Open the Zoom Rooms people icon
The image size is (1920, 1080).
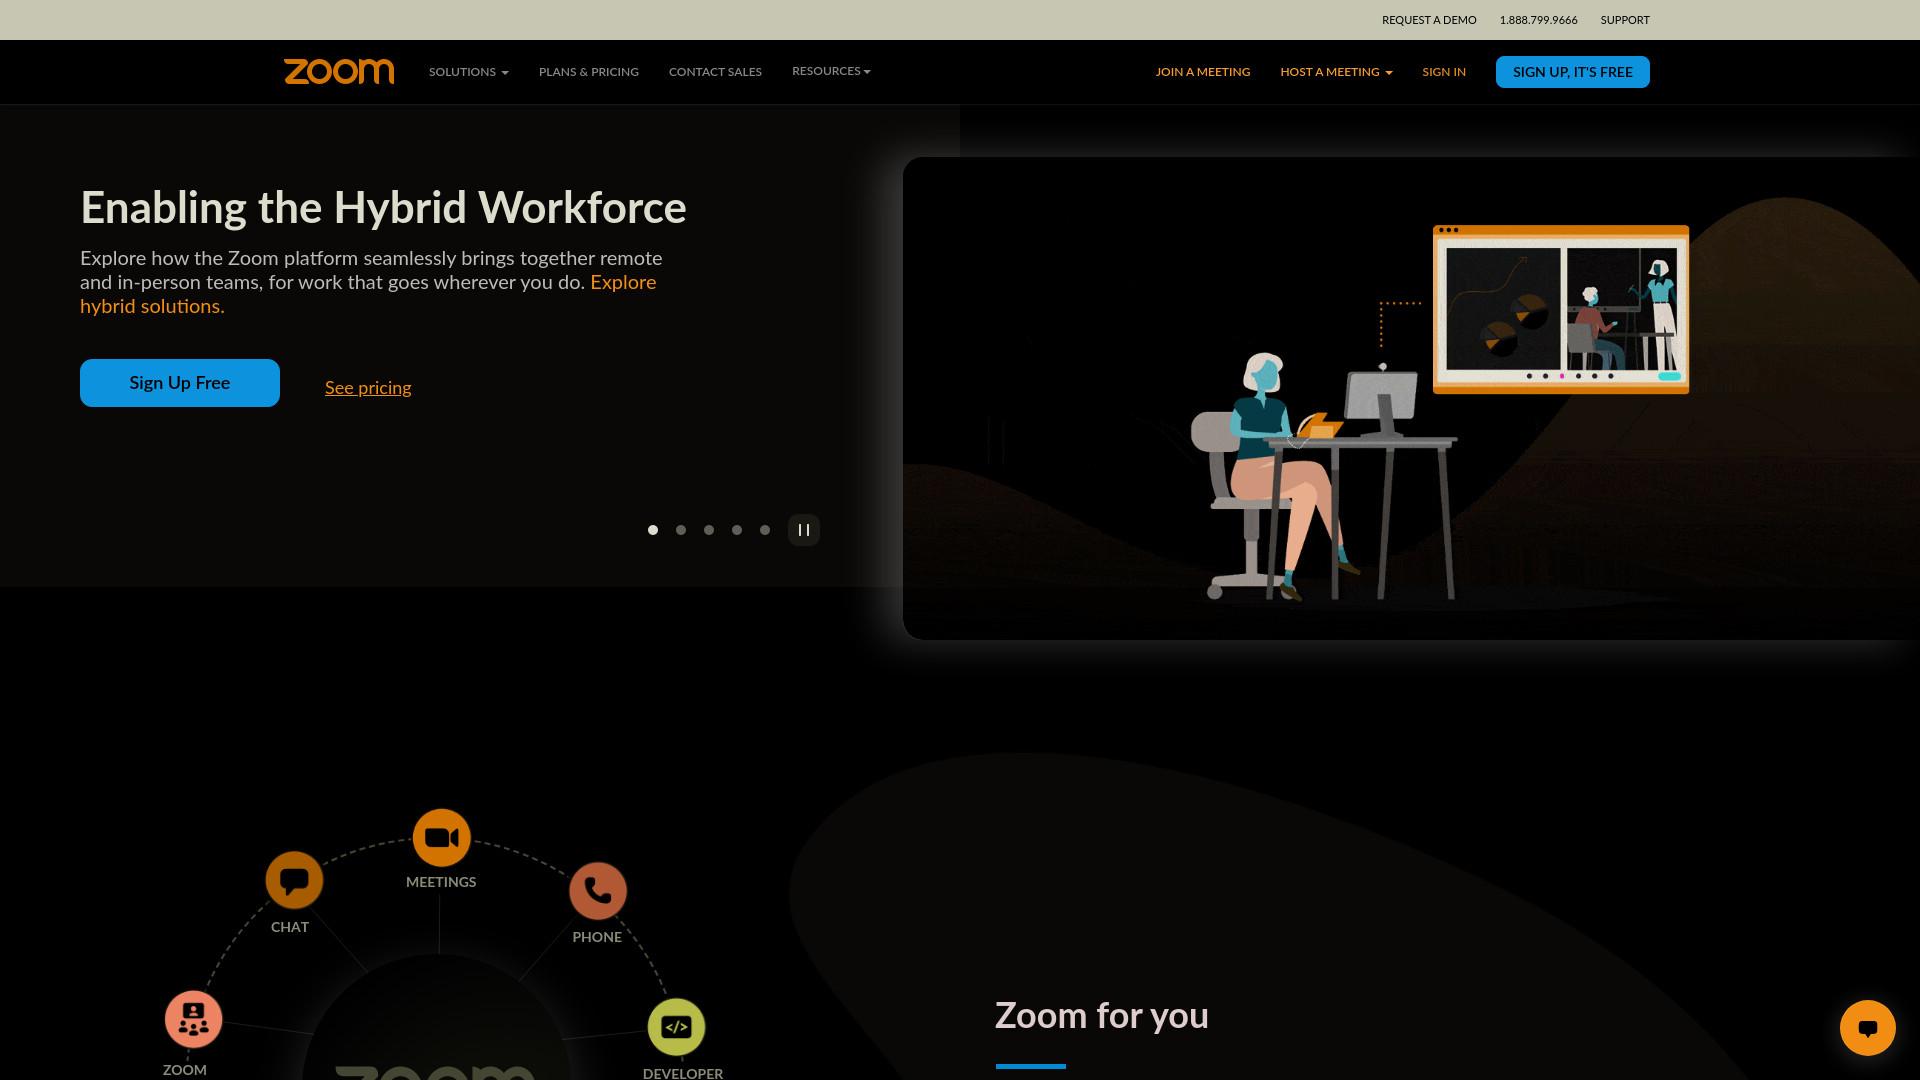tap(193, 1019)
